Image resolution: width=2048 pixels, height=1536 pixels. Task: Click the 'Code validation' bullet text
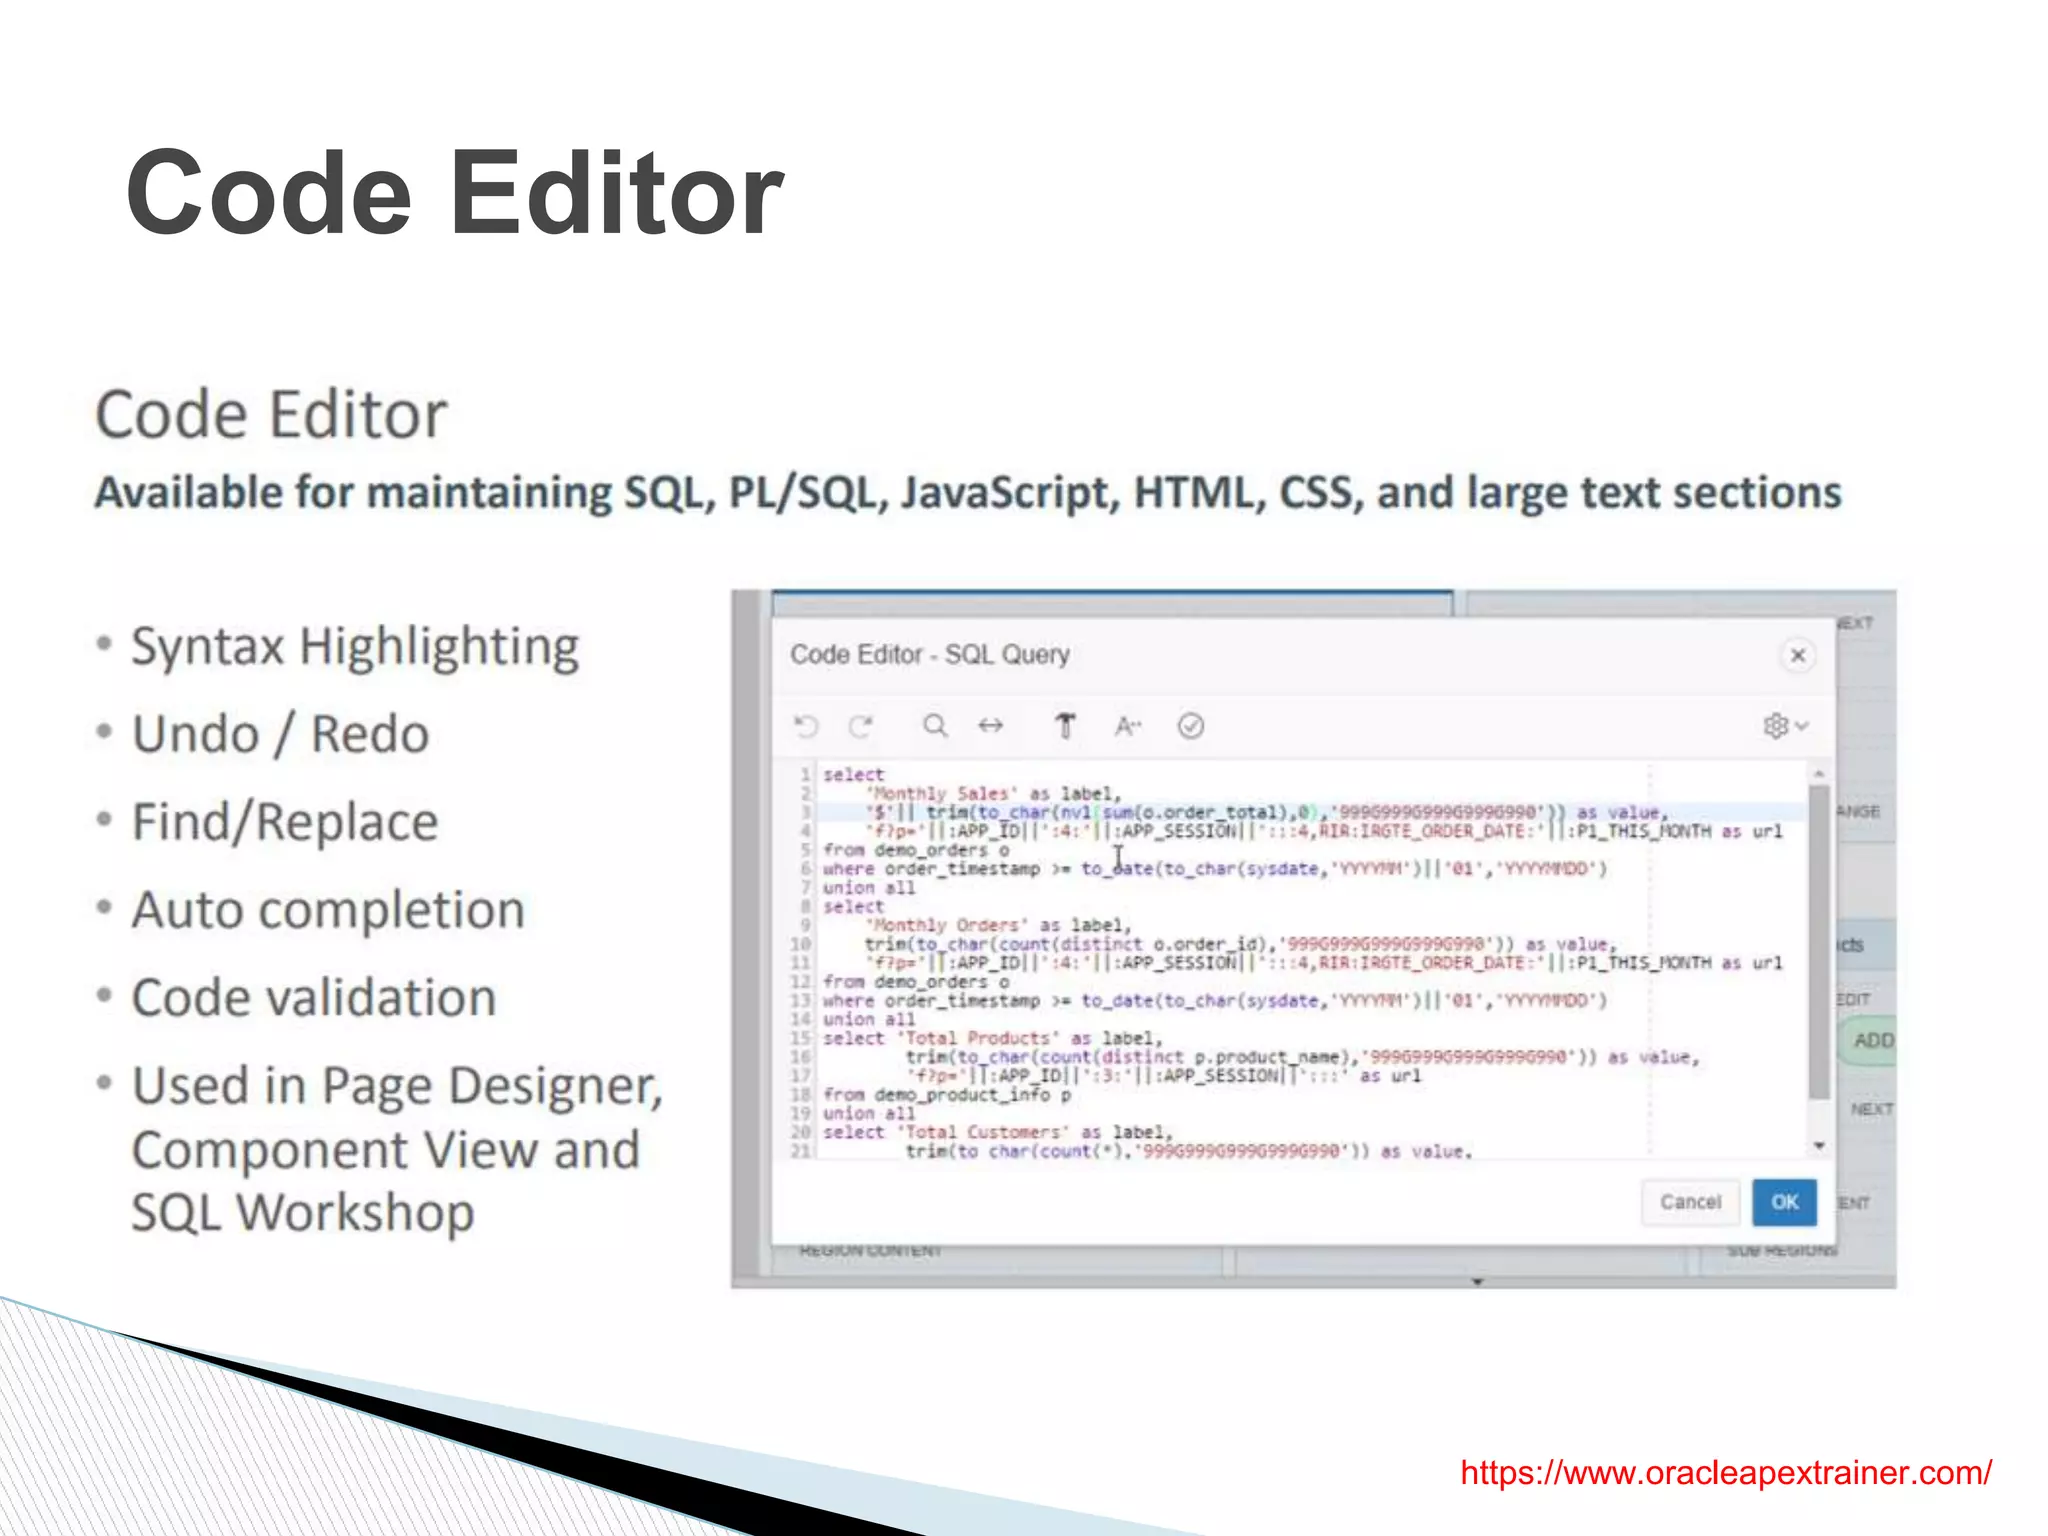click(314, 998)
